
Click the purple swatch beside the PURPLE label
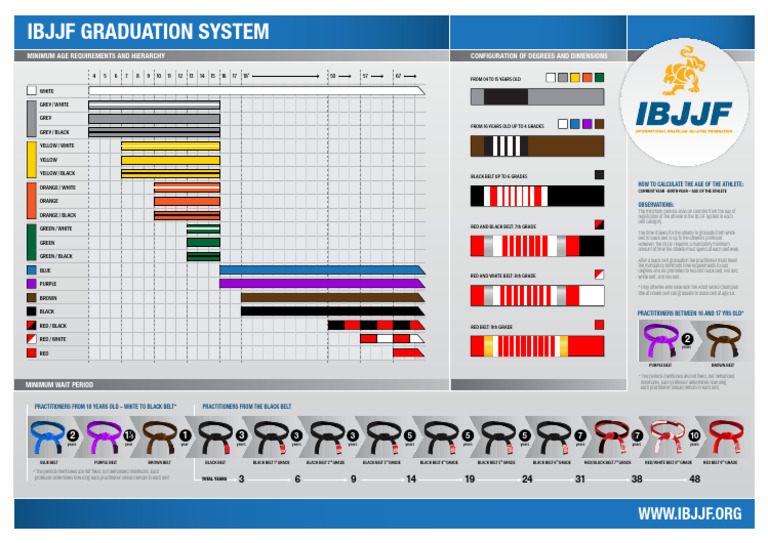(32, 284)
